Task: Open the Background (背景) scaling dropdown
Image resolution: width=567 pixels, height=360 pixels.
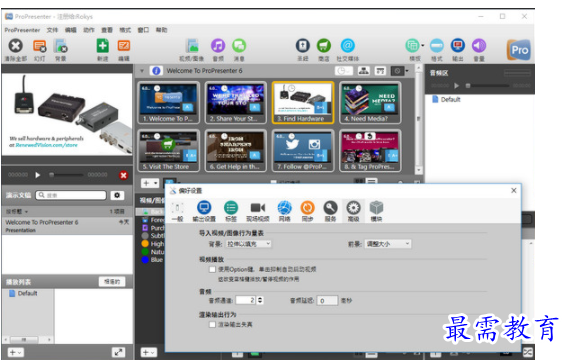Action: [x=248, y=244]
